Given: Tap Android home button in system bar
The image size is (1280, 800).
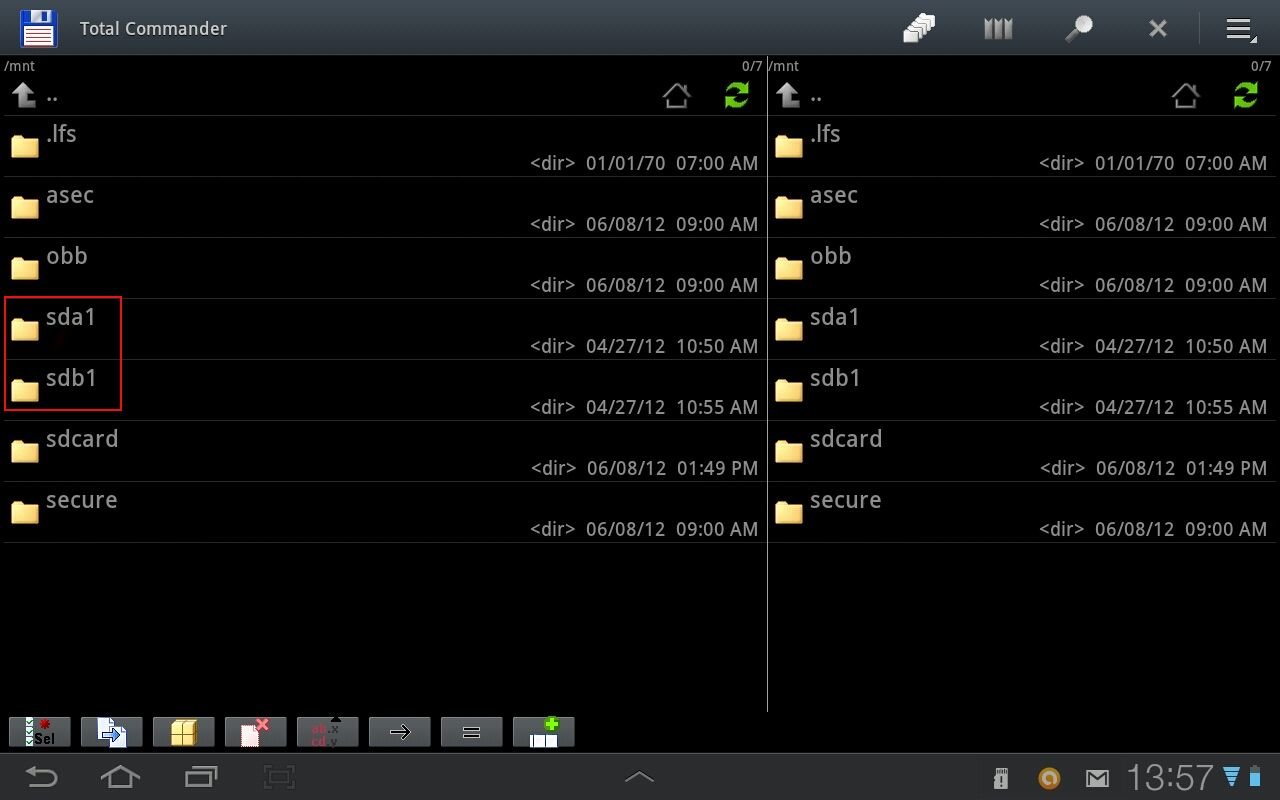Looking at the screenshot, I should (x=120, y=776).
